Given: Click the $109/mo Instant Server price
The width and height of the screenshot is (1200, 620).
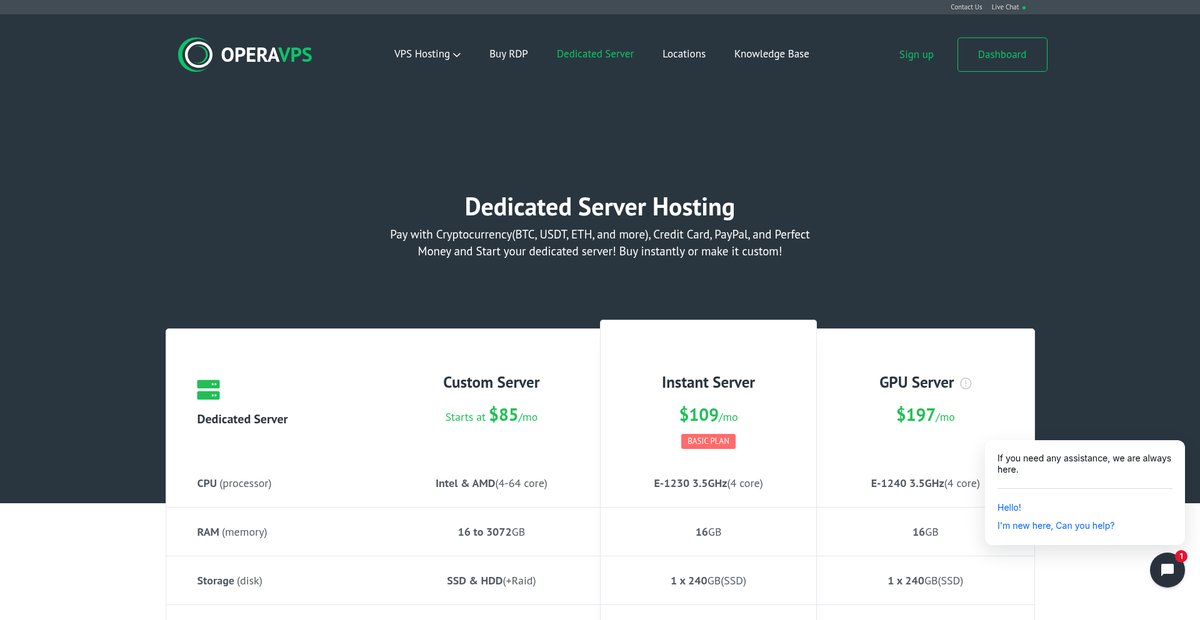Looking at the screenshot, I should [708, 415].
